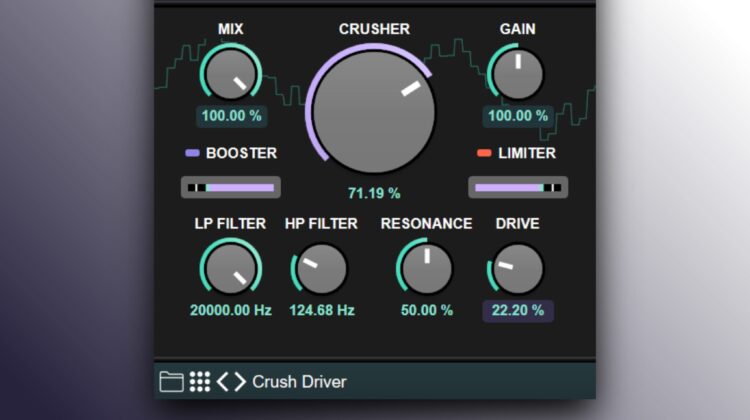Click the Crusher 71.19 % value readout
The height and width of the screenshot is (420, 750).
pyautogui.click(x=374, y=192)
